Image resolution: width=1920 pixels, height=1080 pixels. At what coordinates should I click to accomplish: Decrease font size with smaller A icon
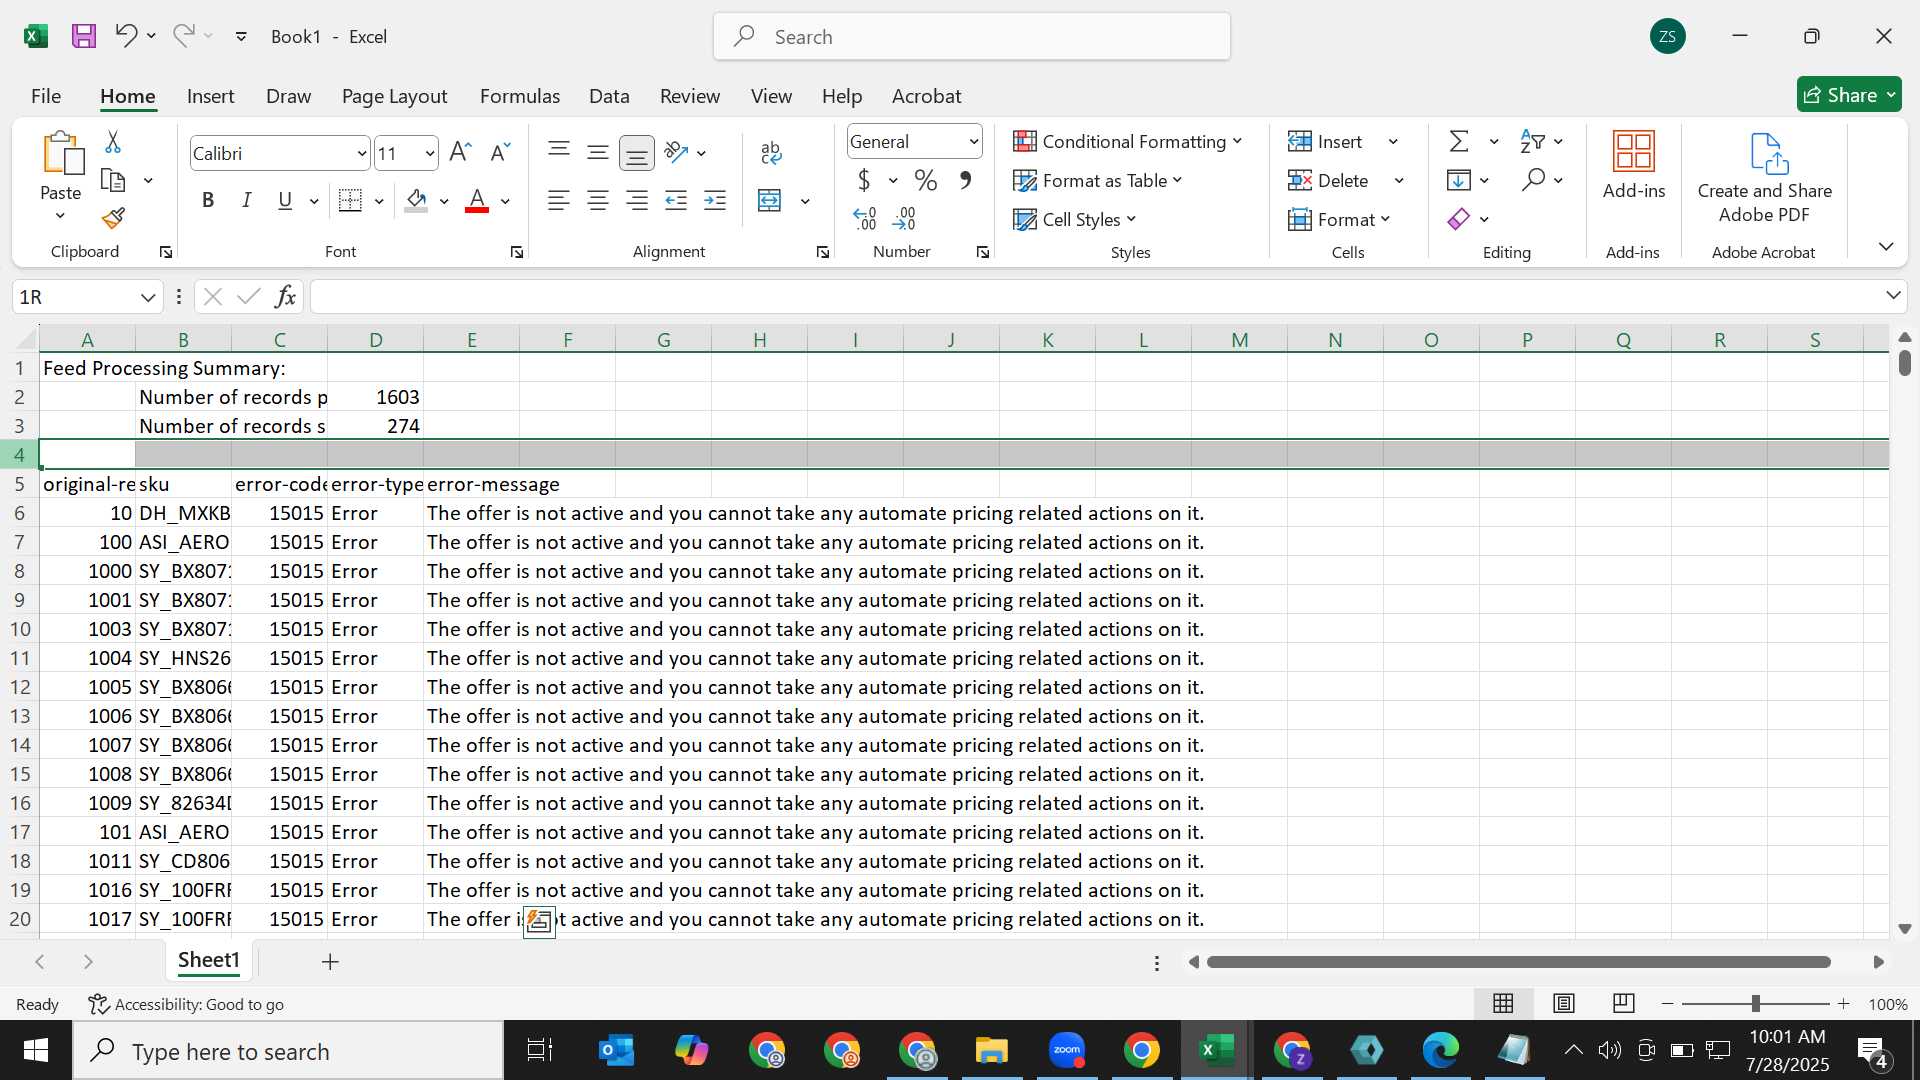pyautogui.click(x=500, y=152)
